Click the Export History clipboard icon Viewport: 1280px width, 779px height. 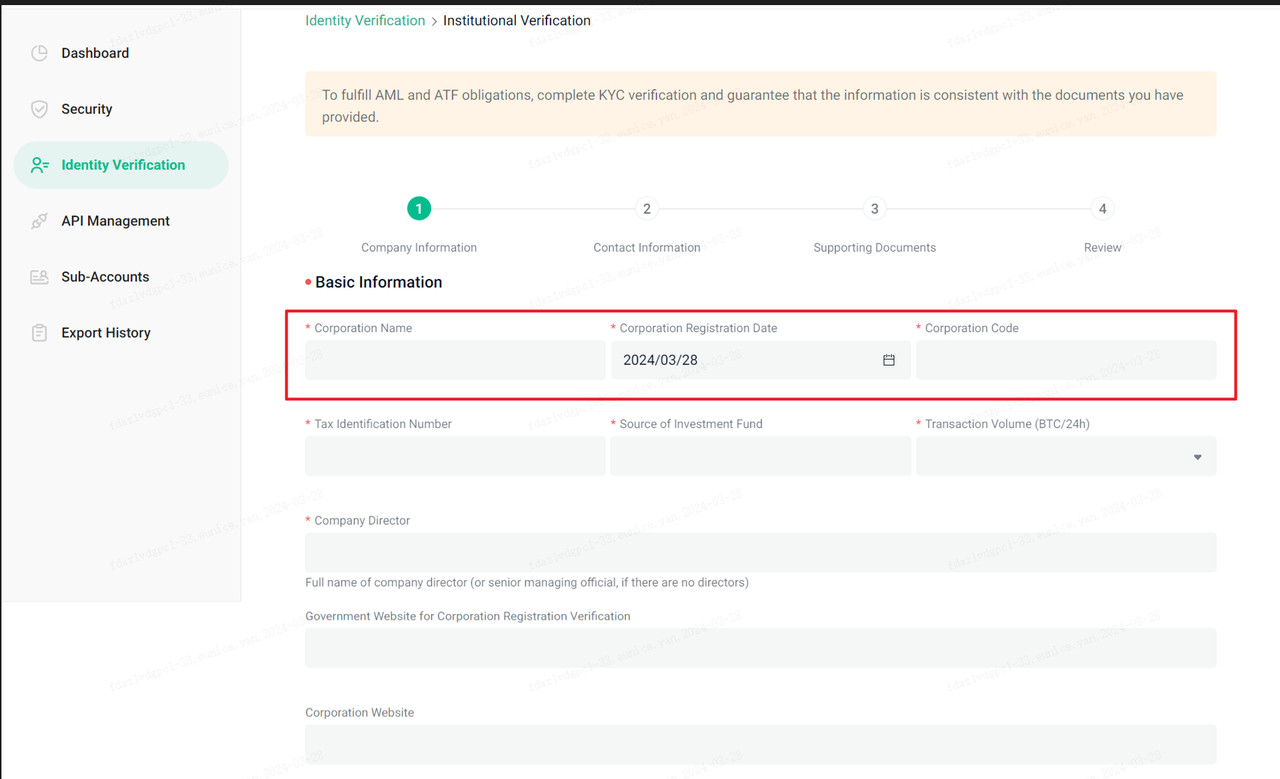(39, 333)
